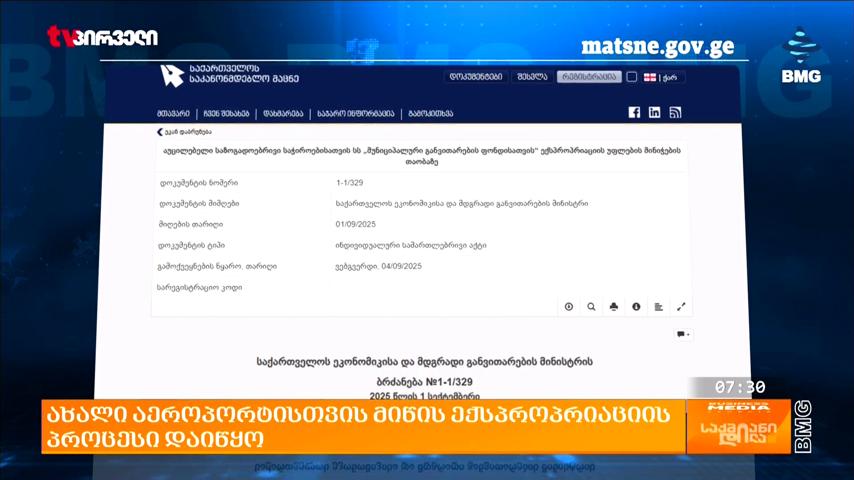Viewport: 854px width, 480px height.
Task: Click the დოკუმენტები header button
Action: click(475, 77)
